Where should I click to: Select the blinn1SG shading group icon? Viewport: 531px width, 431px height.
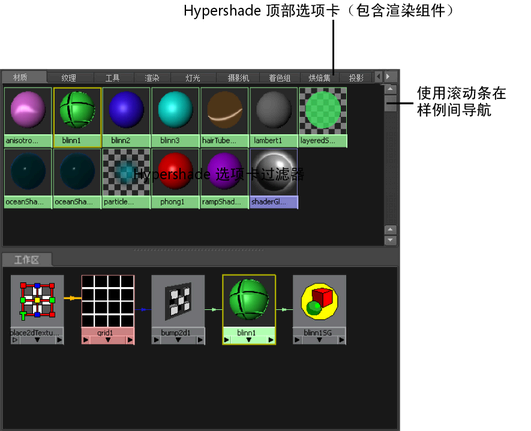click(x=319, y=301)
